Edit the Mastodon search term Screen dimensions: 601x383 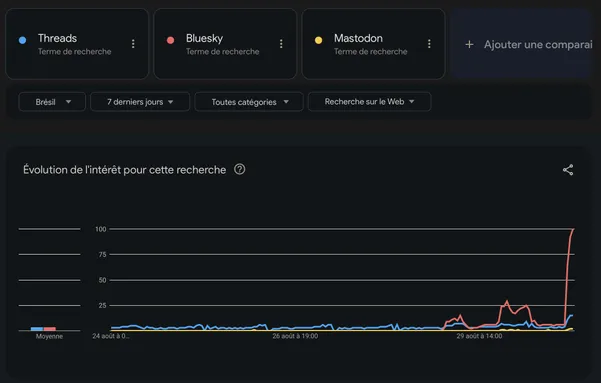point(358,38)
